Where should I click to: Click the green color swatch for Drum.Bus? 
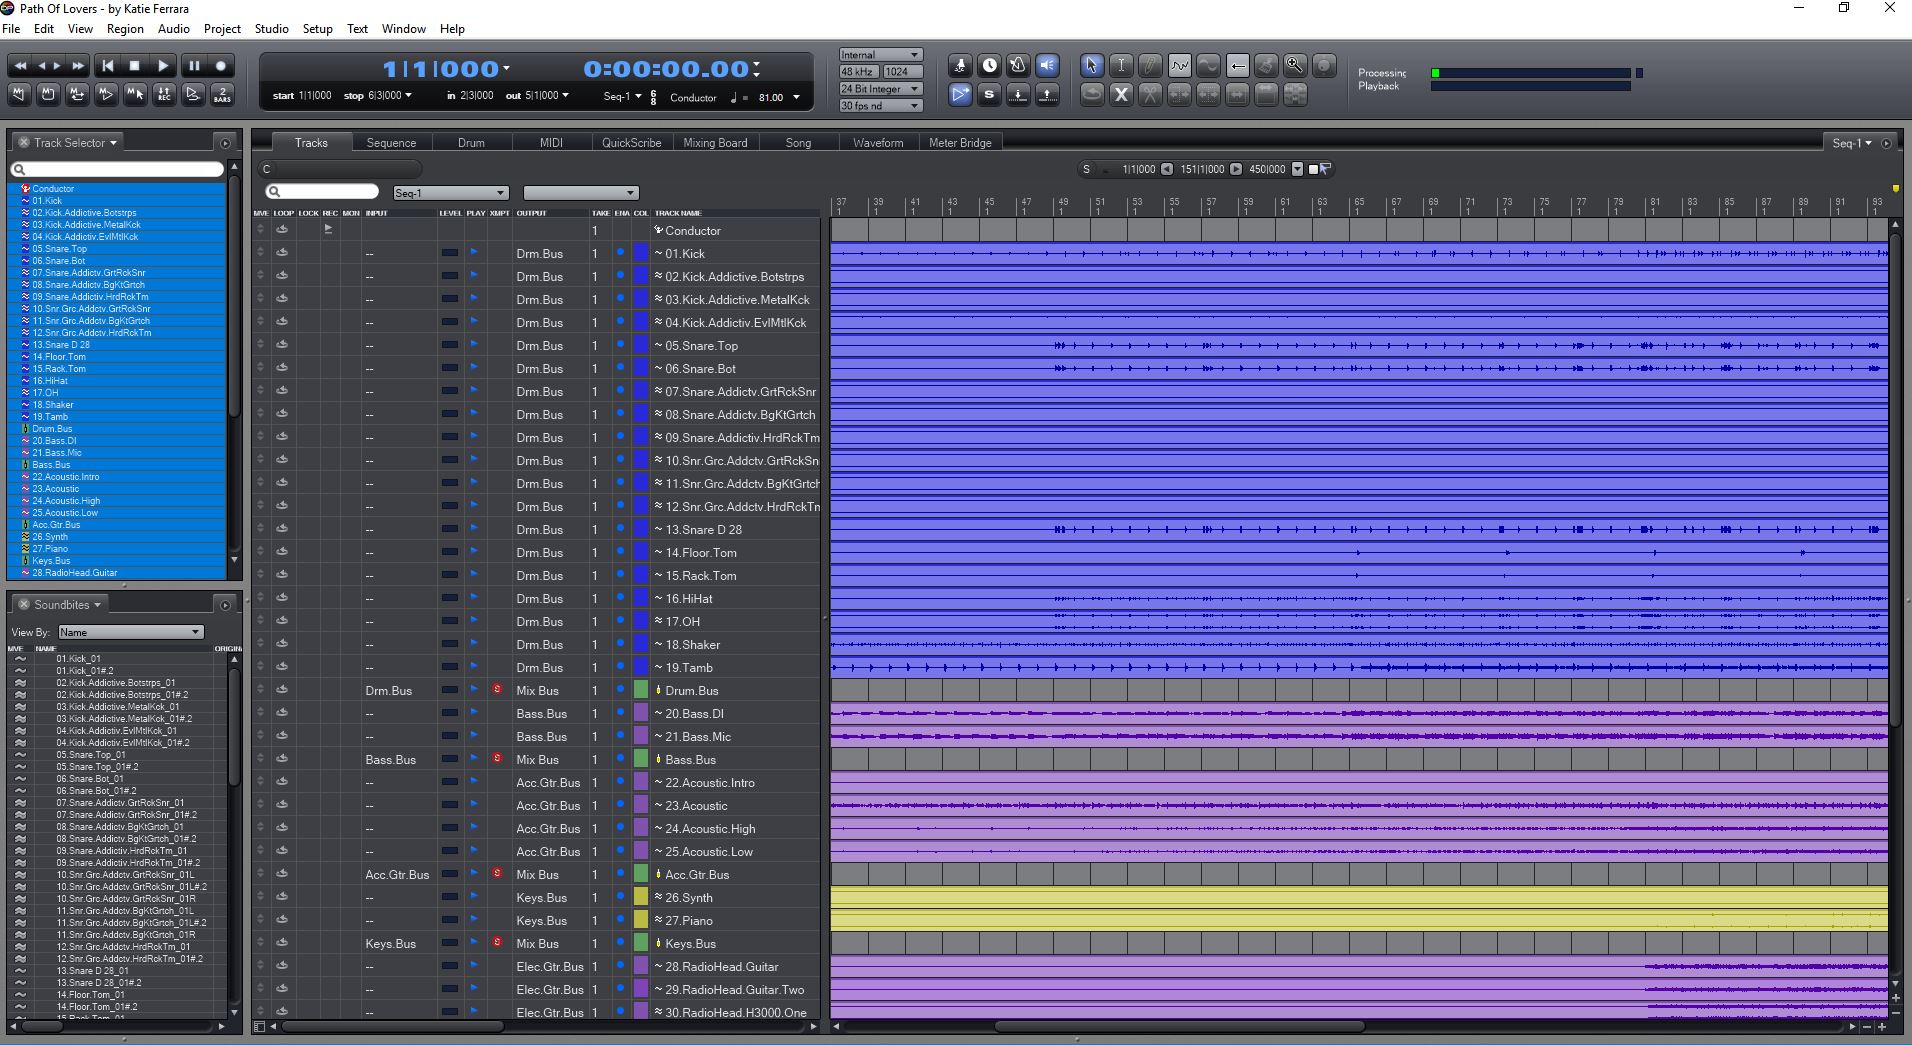641,690
